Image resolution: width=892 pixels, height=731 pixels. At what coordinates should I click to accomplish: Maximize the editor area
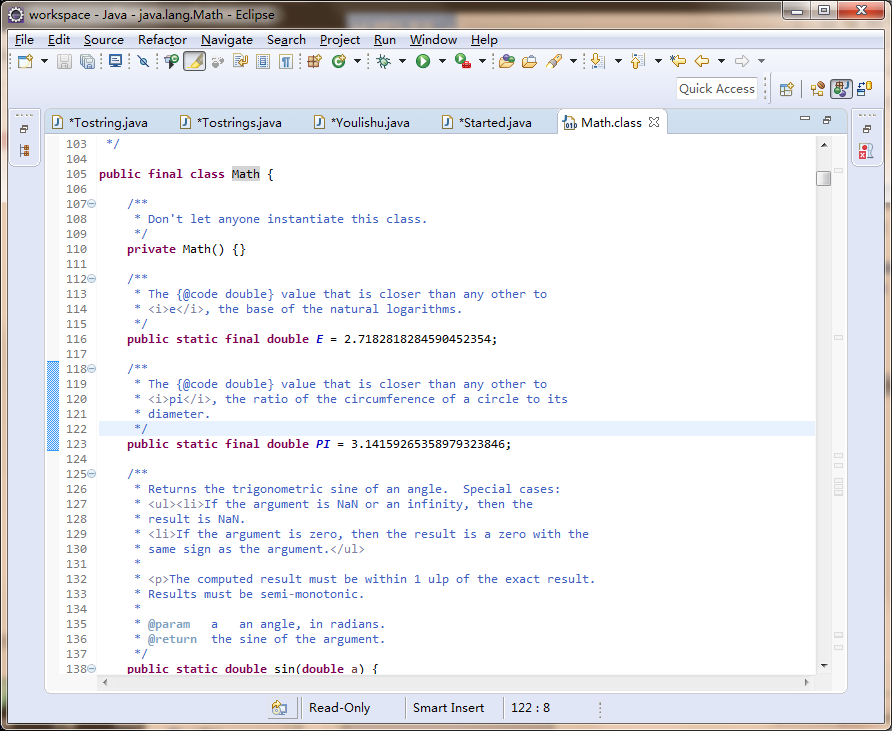click(x=827, y=119)
